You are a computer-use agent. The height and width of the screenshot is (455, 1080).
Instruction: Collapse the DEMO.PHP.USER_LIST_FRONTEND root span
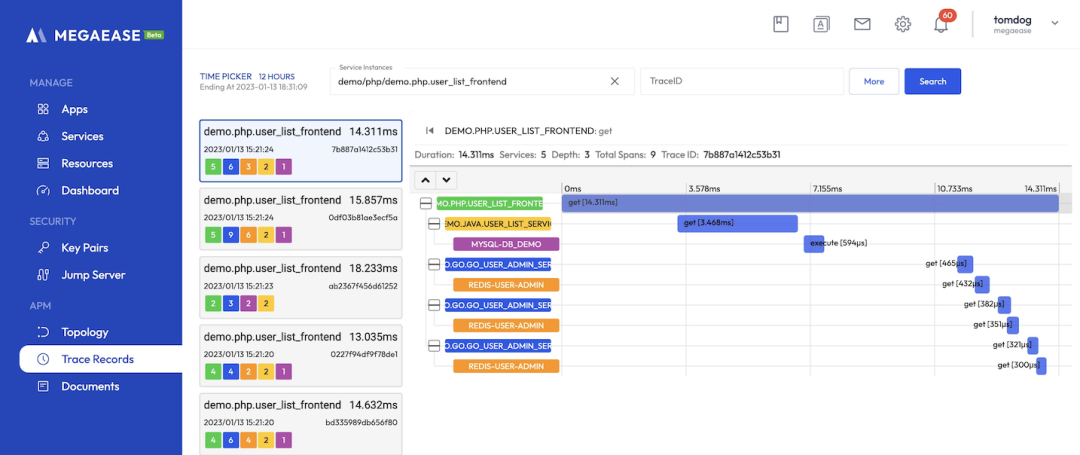point(426,203)
